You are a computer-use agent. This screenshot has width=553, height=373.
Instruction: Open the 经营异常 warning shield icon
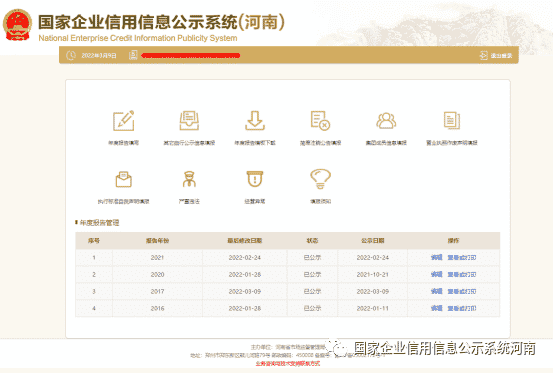pos(255,179)
